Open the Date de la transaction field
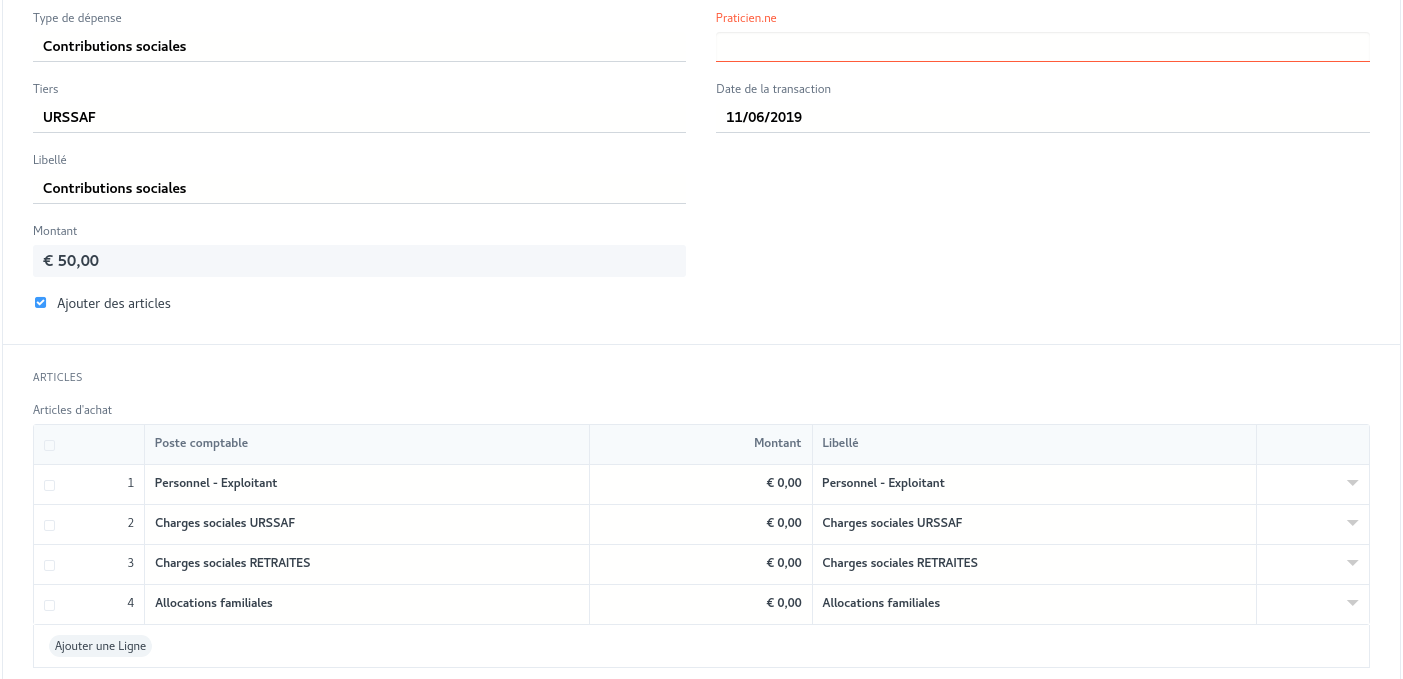The width and height of the screenshot is (1403, 679). pyautogui.click(x=1042, y=117)
